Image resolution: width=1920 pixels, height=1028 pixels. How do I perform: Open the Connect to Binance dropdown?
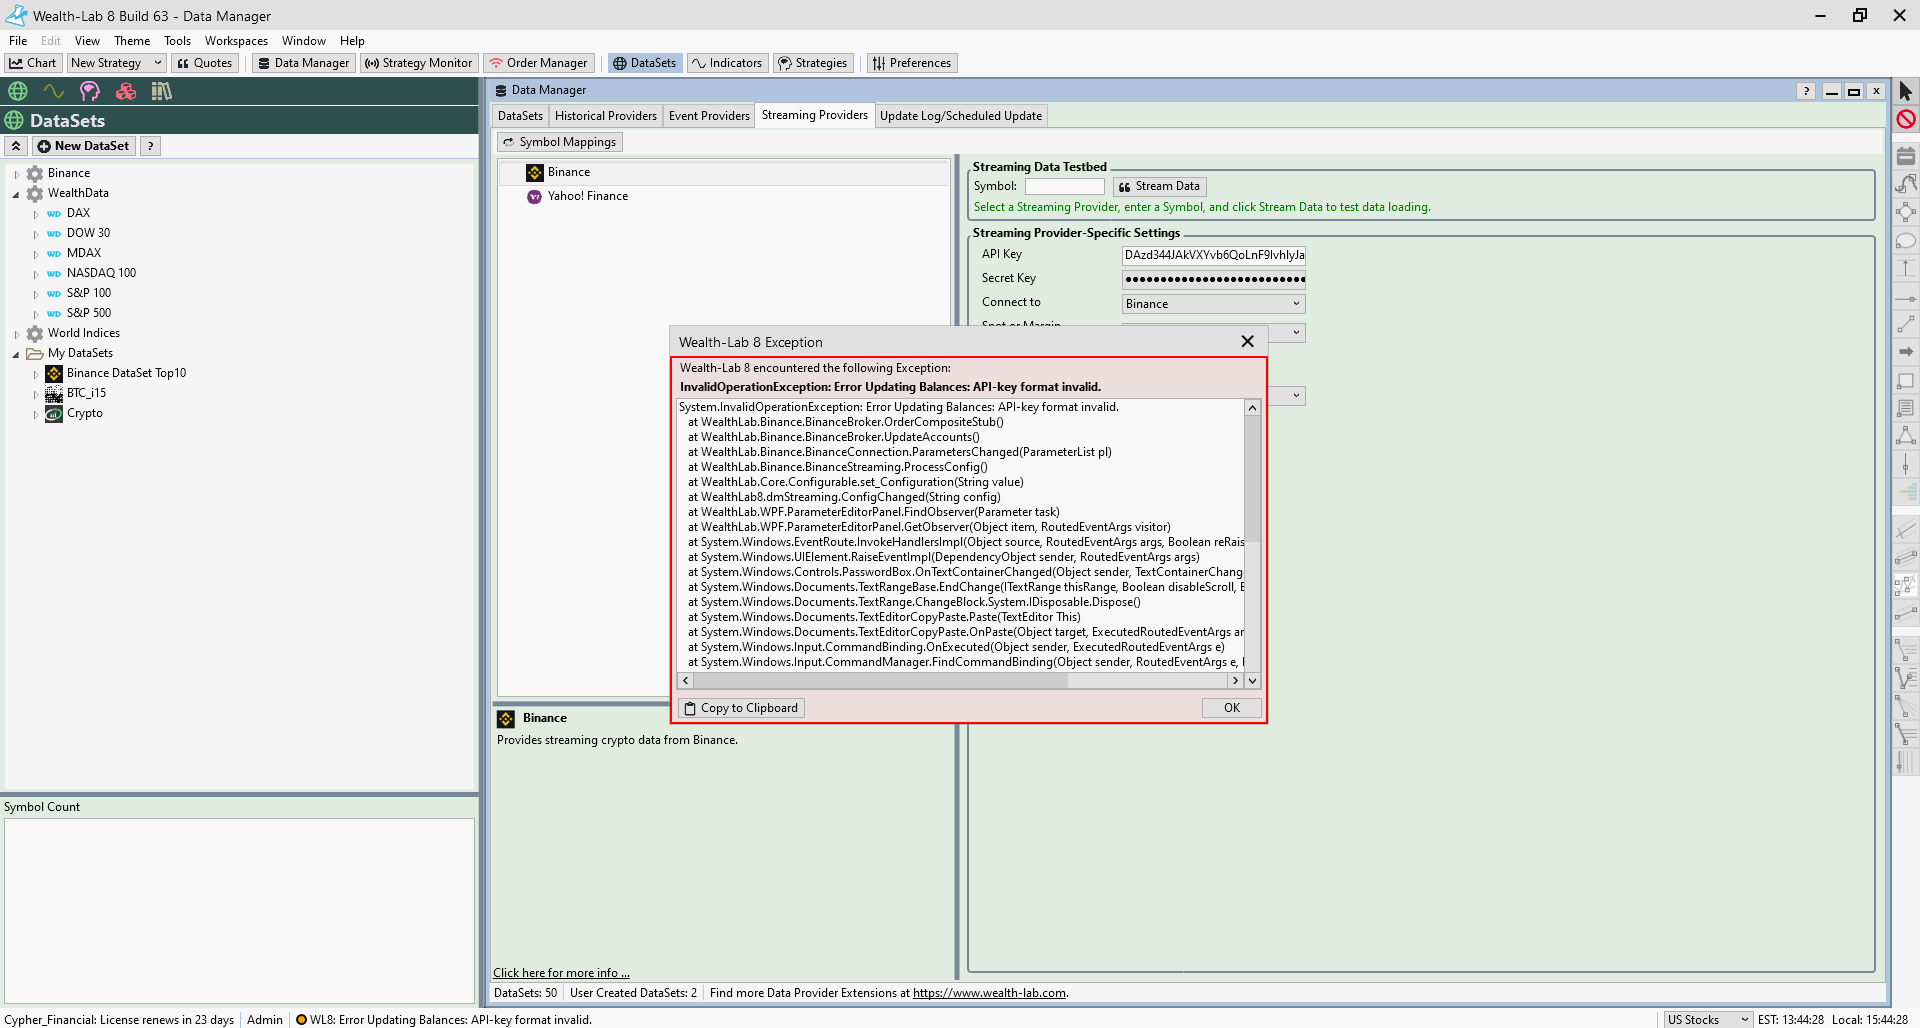pos(1213,304)
